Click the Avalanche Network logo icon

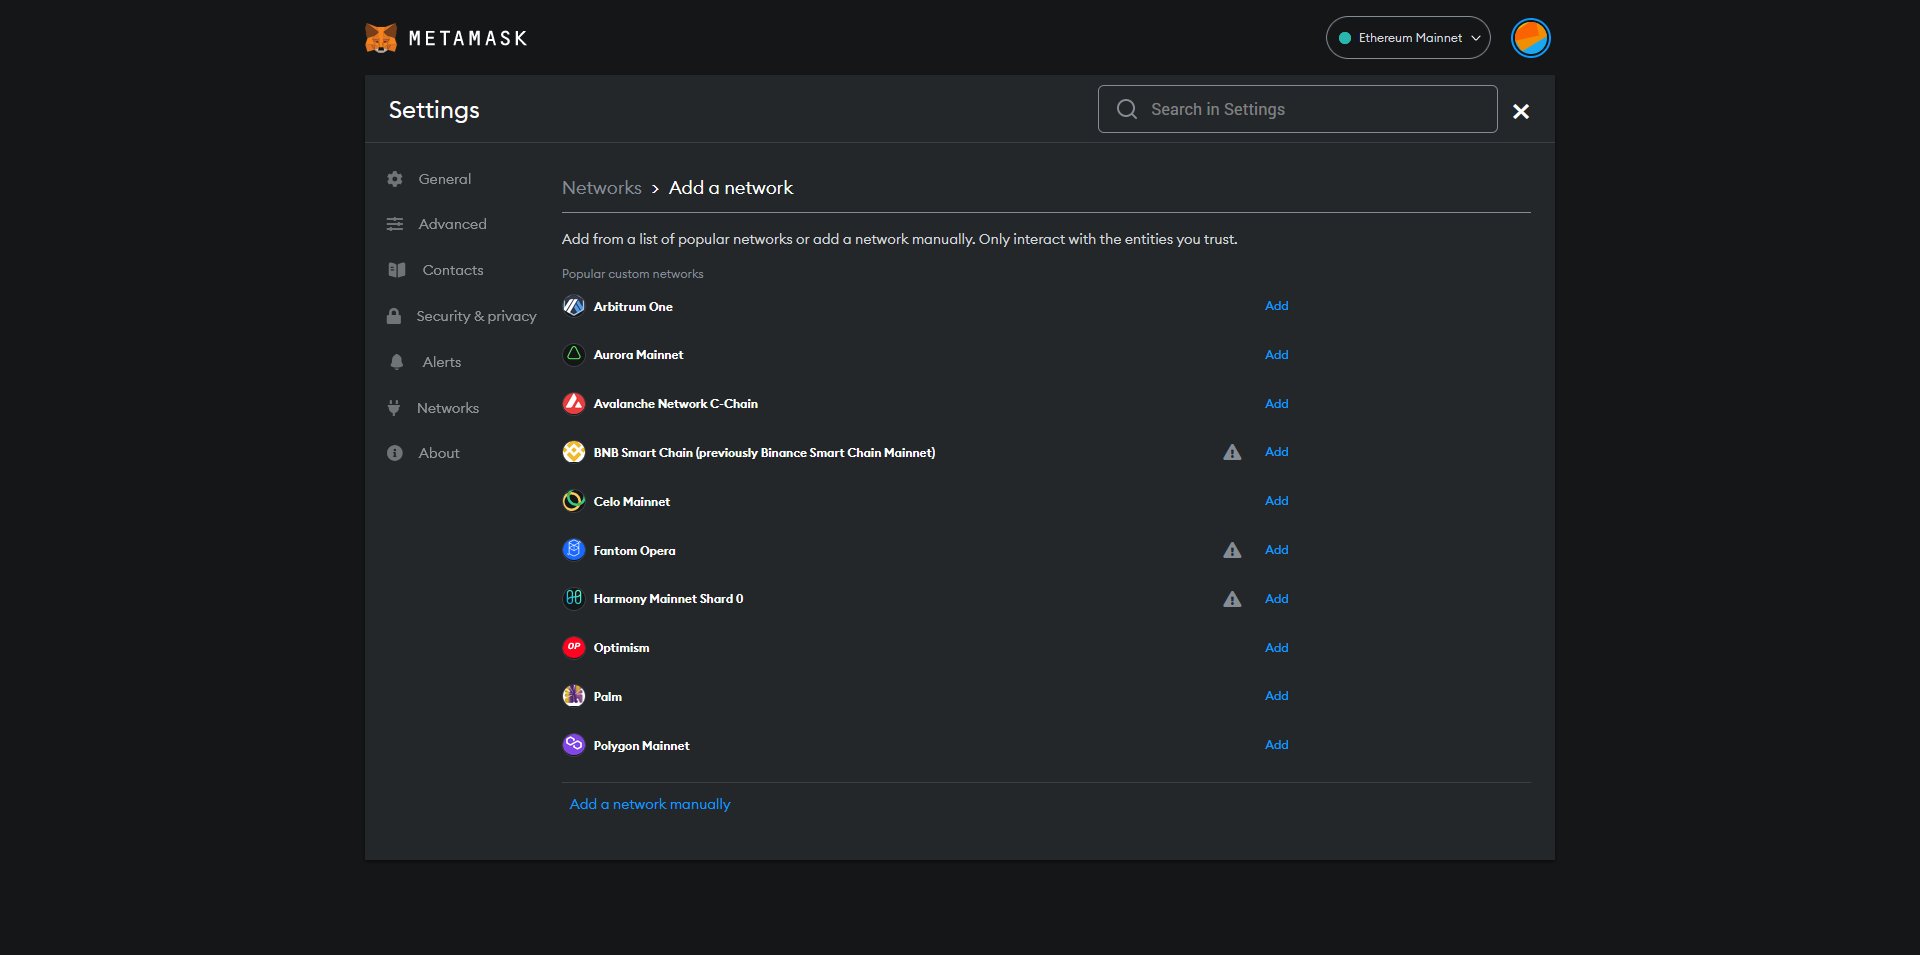coord(574,403)
